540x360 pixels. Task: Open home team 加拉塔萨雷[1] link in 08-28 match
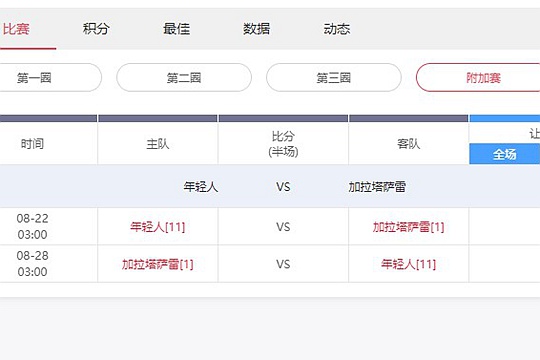click(157, 264)
